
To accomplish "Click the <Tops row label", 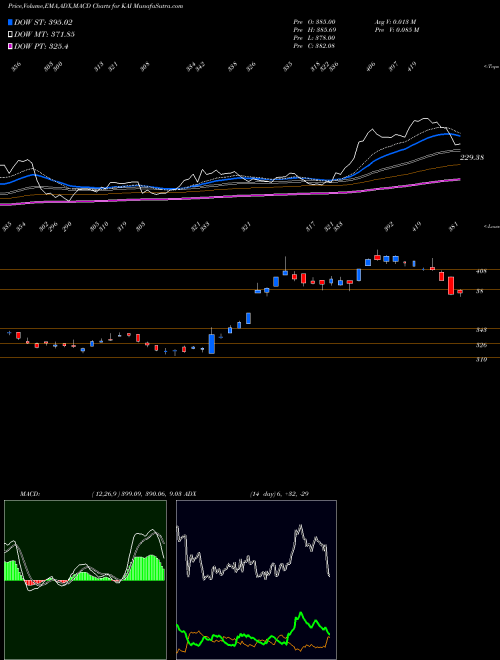I will [x=491, y=67].
